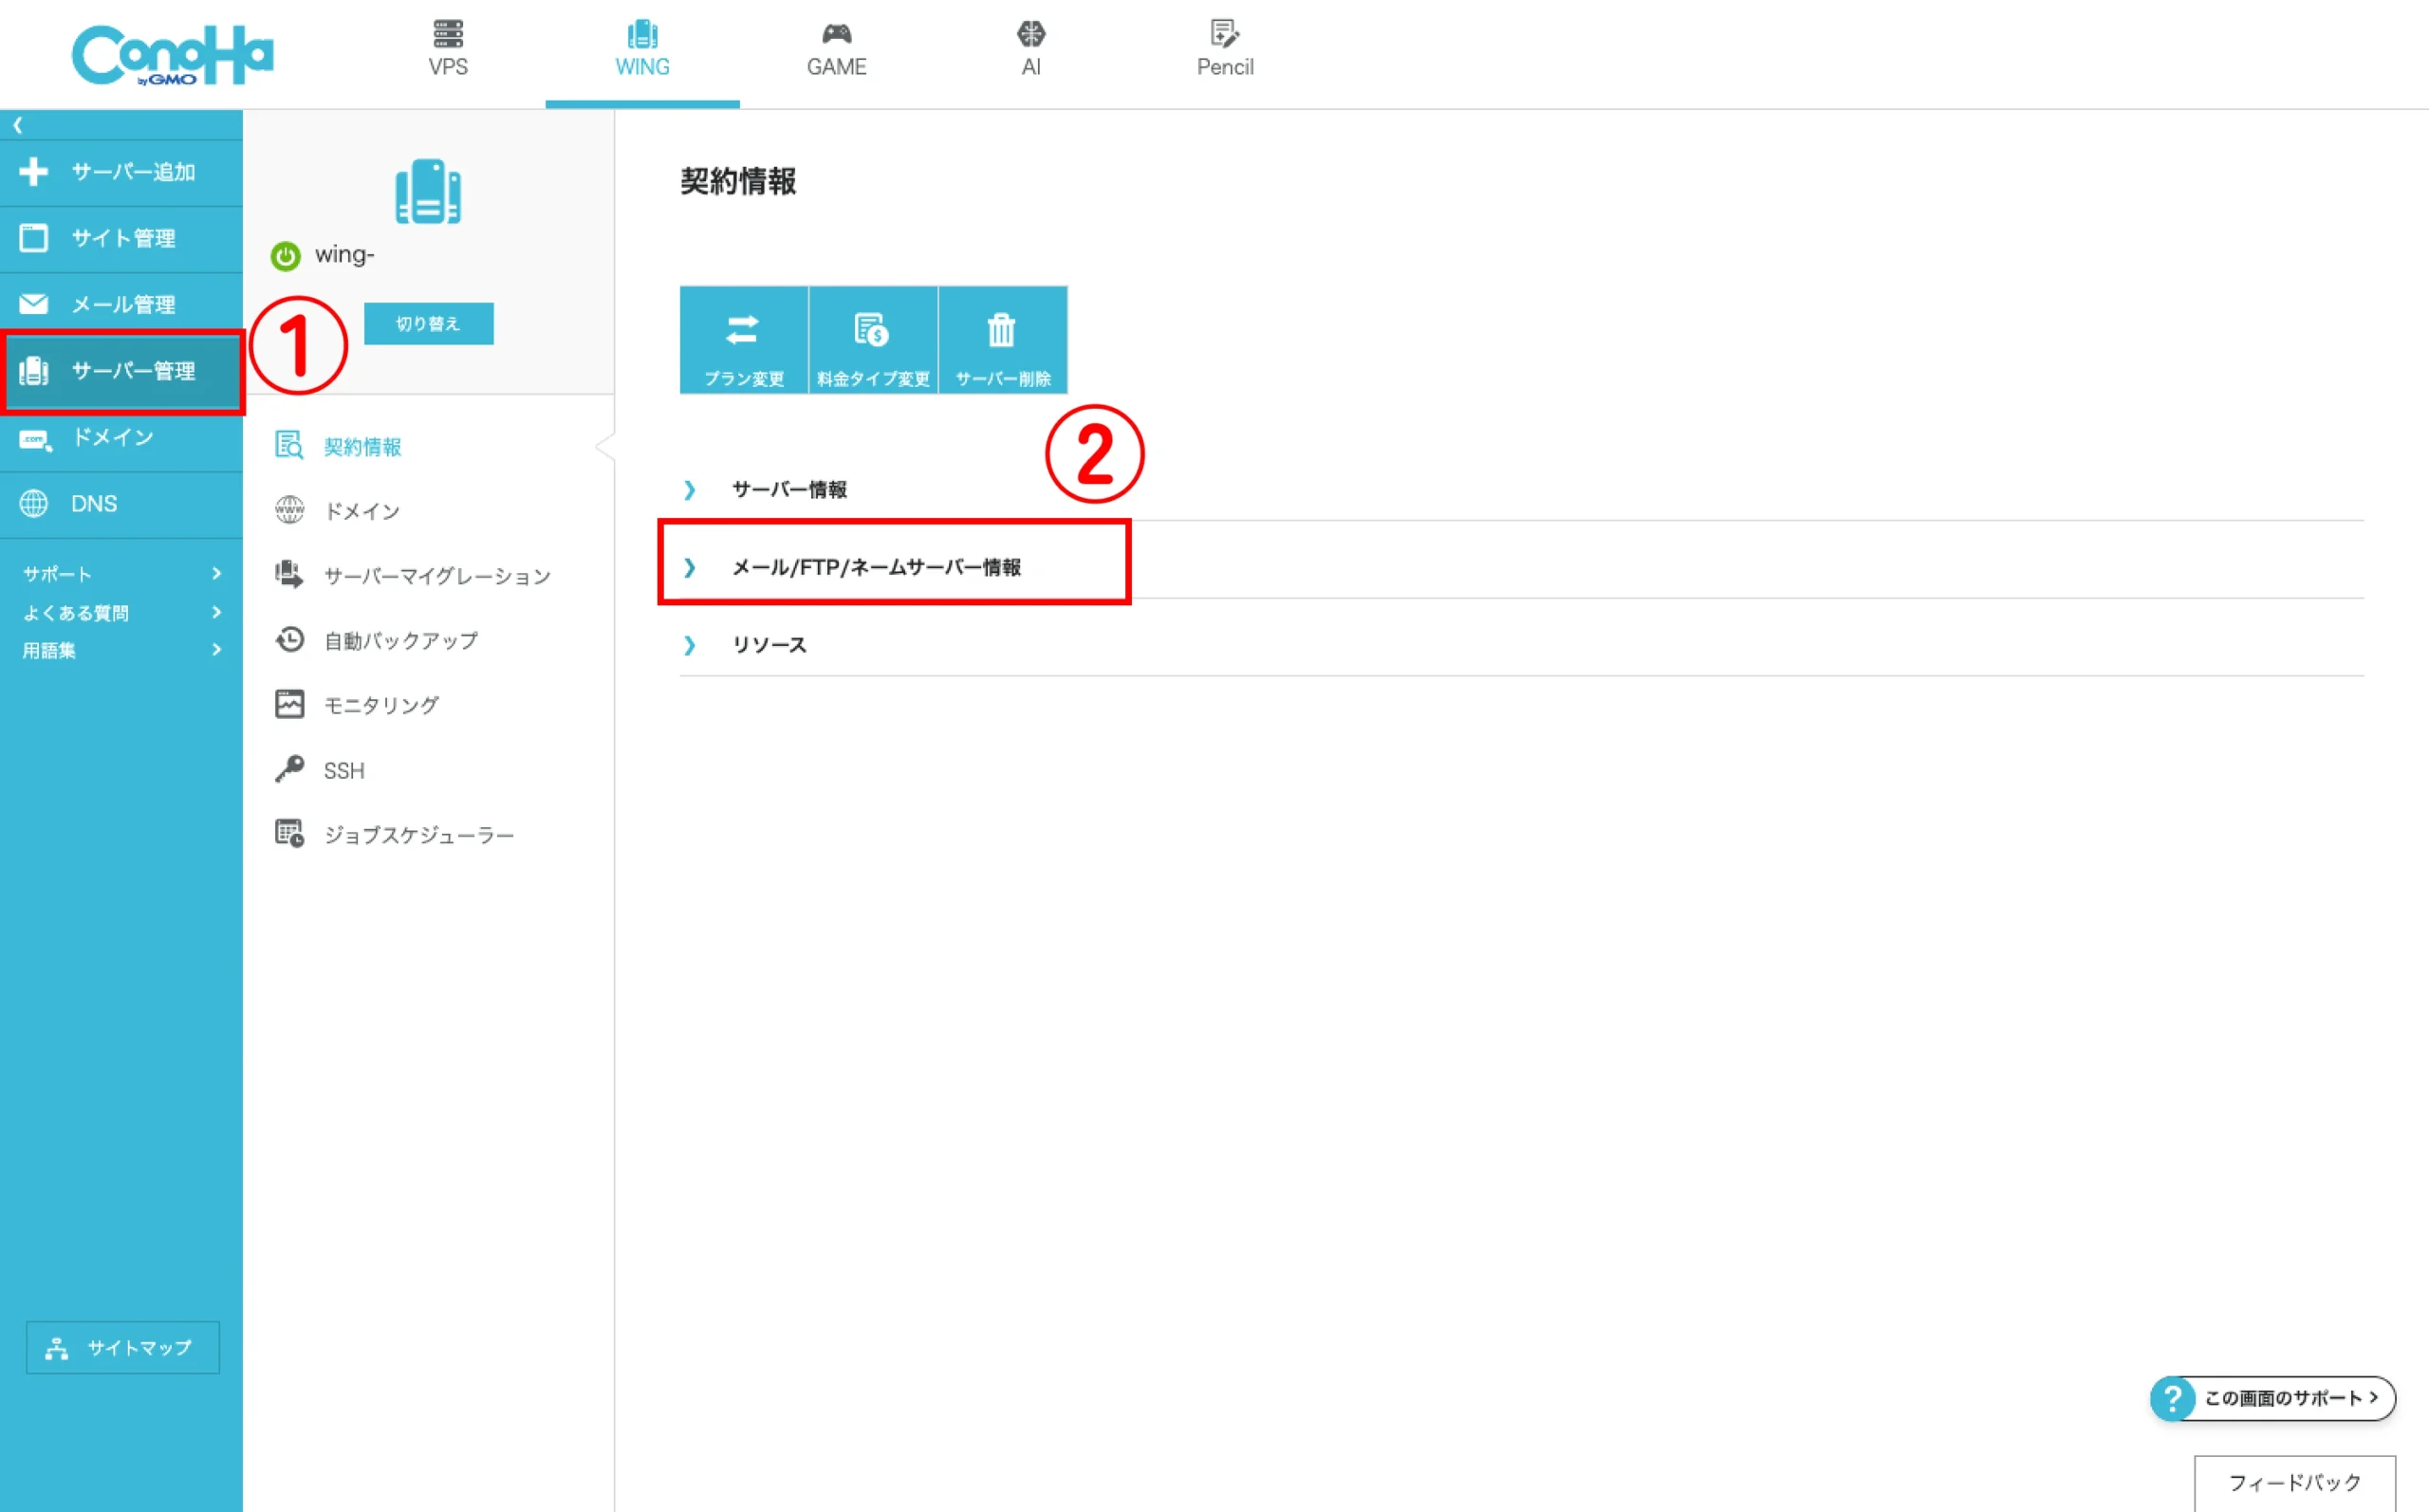This screenshot has width=2429, height=1512.
Task: Click the サーバー削除 trash icon
Action: point(1002,339)
